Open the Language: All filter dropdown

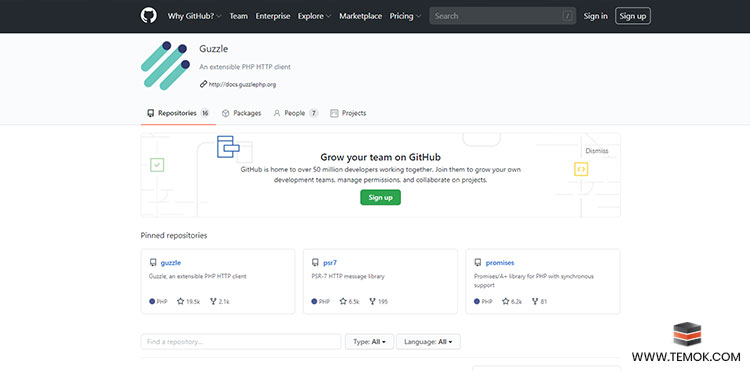pyautogui.click(x=428, y=342)
